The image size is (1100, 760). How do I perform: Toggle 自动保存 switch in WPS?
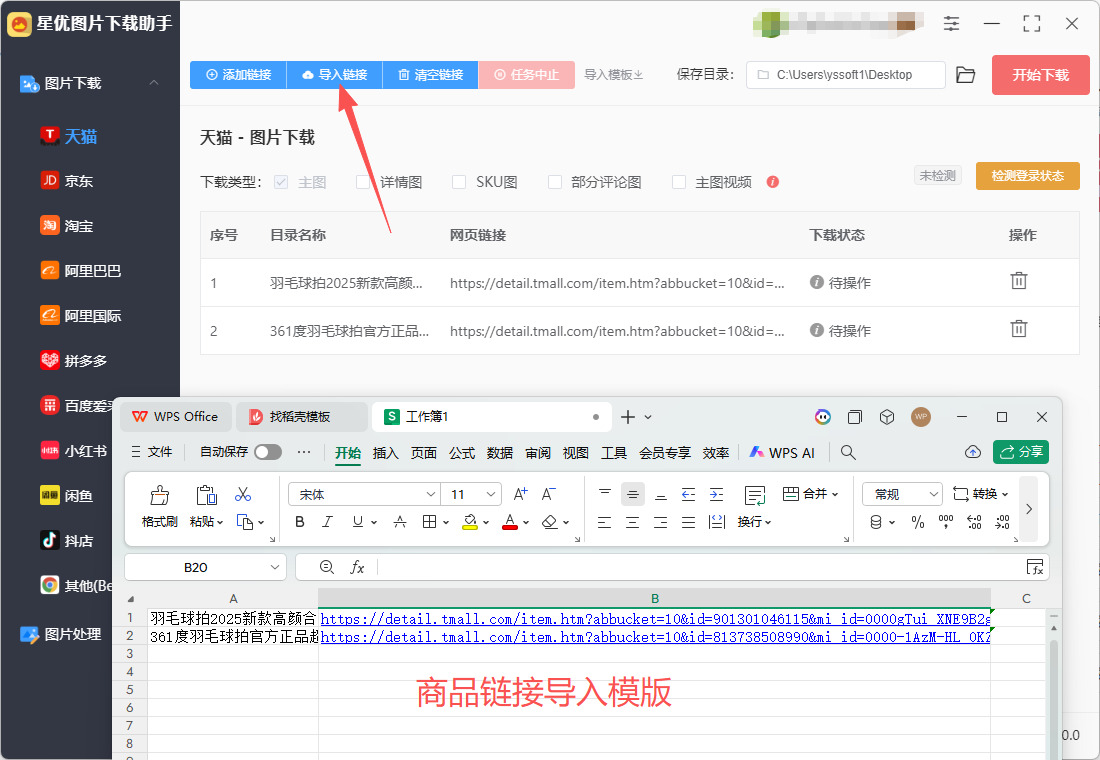point(268,452)
